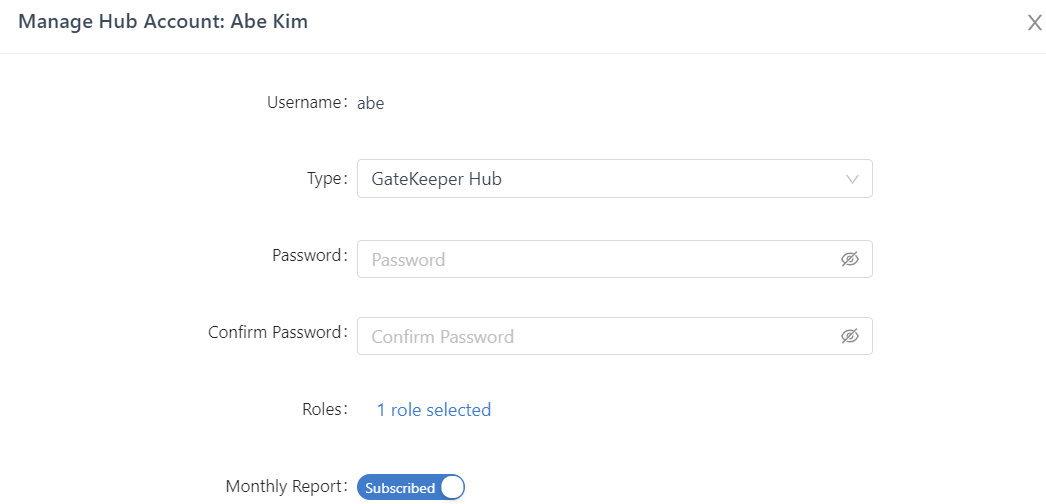
Task: Click the white knob on Subscribed switch
Action: point(452,488)
